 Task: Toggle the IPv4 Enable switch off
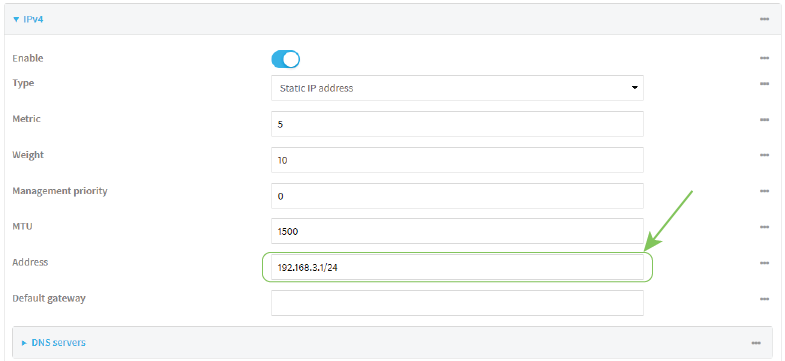coord(285,59)
